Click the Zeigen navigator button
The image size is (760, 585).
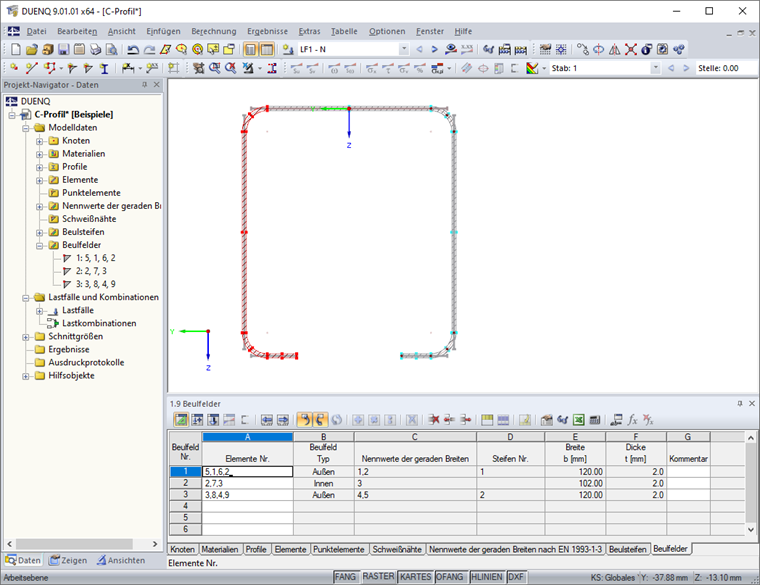point(69,560)
